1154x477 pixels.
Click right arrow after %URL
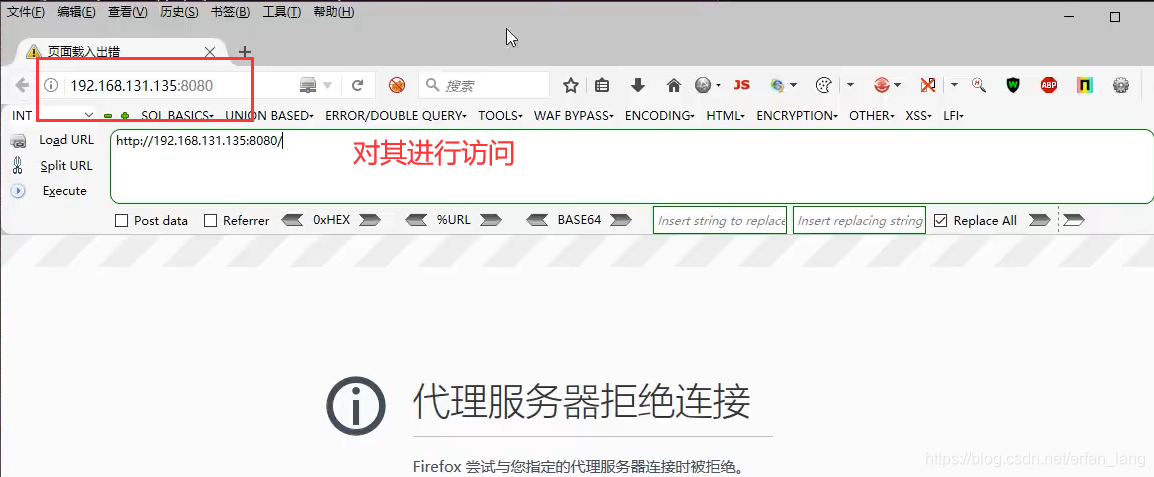pyautogui.click(x=491, y=220)
